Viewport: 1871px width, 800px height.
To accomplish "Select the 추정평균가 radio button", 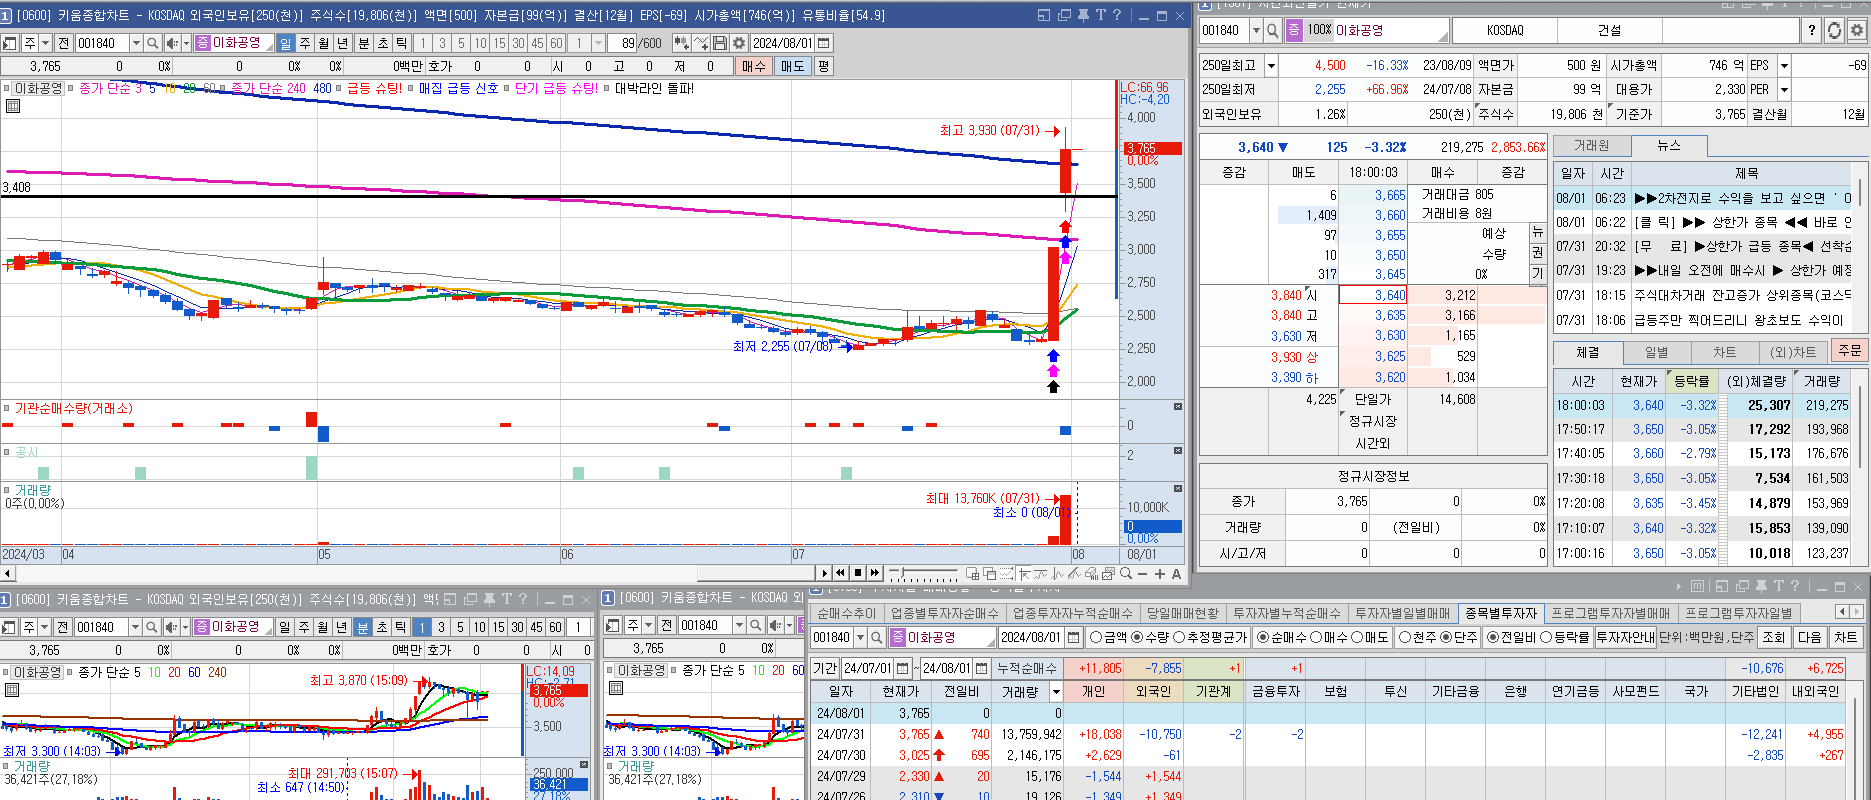I will click(1179, 637).
